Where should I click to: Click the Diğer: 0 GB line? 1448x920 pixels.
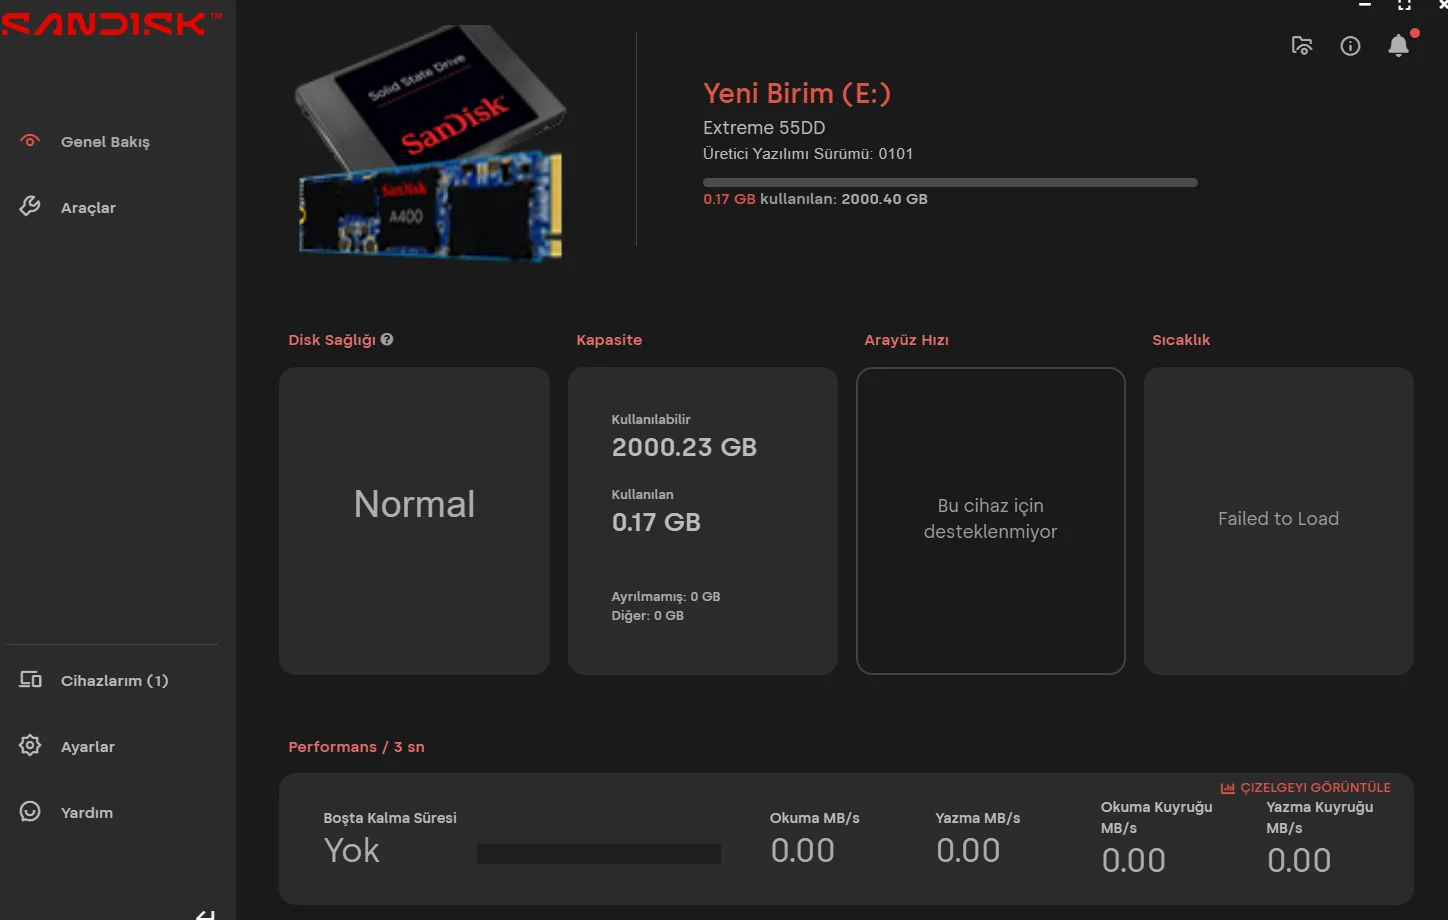(x=648, y=615)
